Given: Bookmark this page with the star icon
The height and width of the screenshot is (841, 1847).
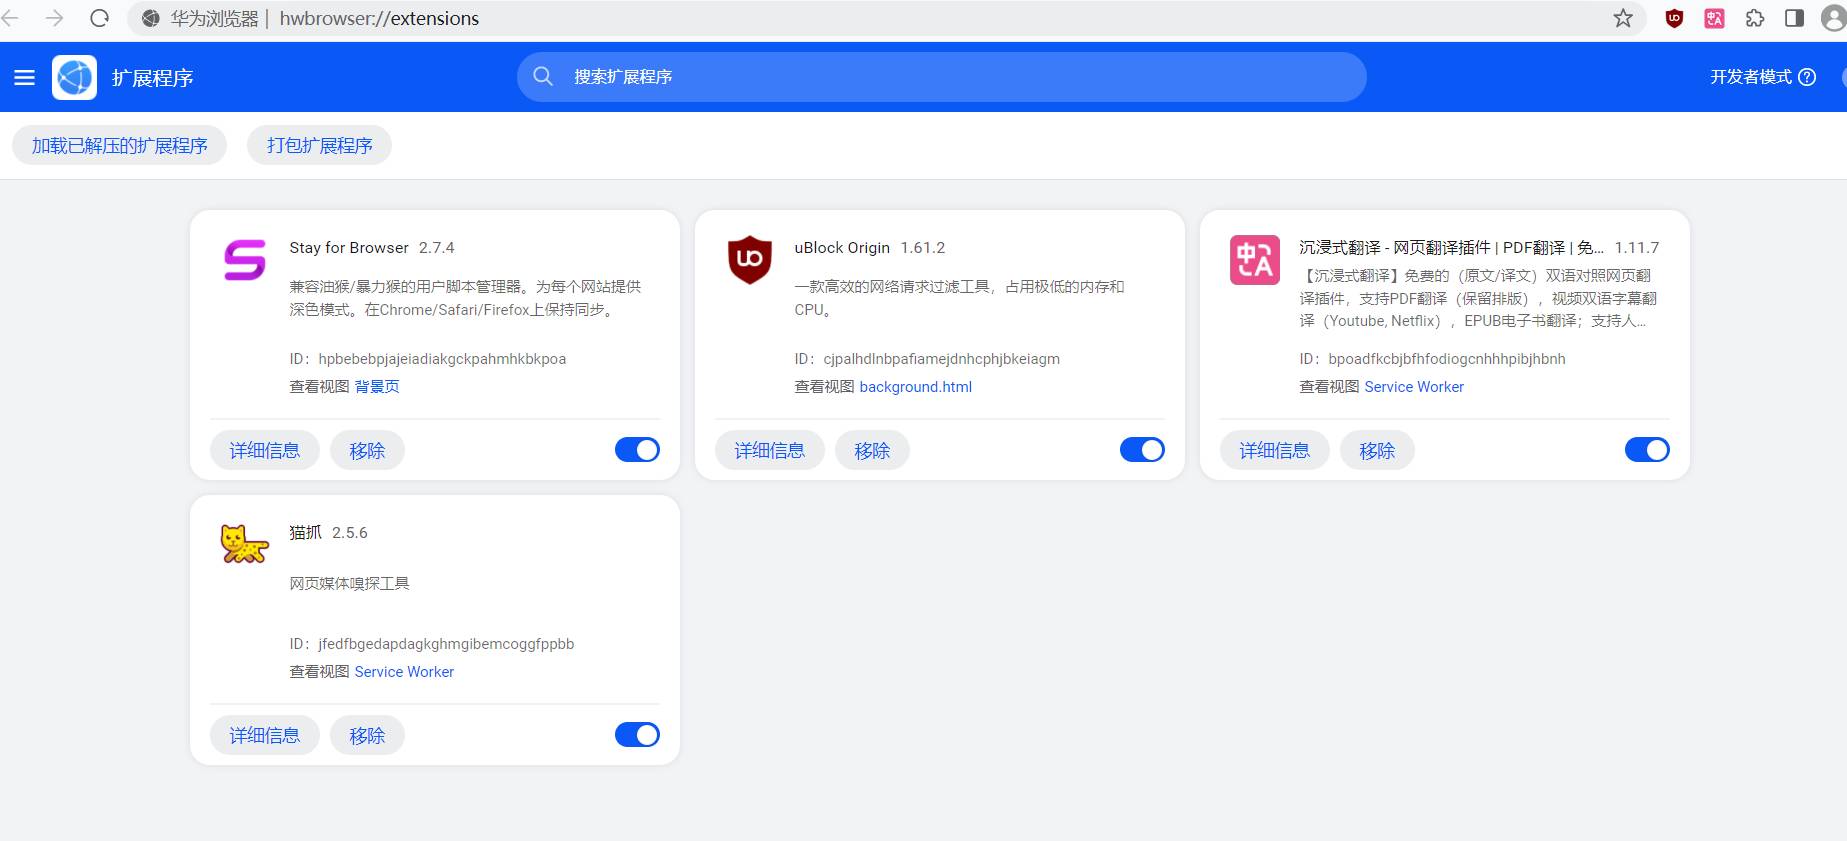Looking at the screenshot, I should [x=1623, y=18].
